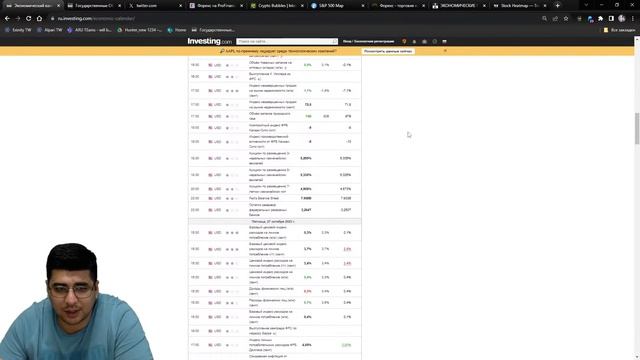Open the Chrome profile avatar
Viewport: 640px width, 360px height.
622,18
